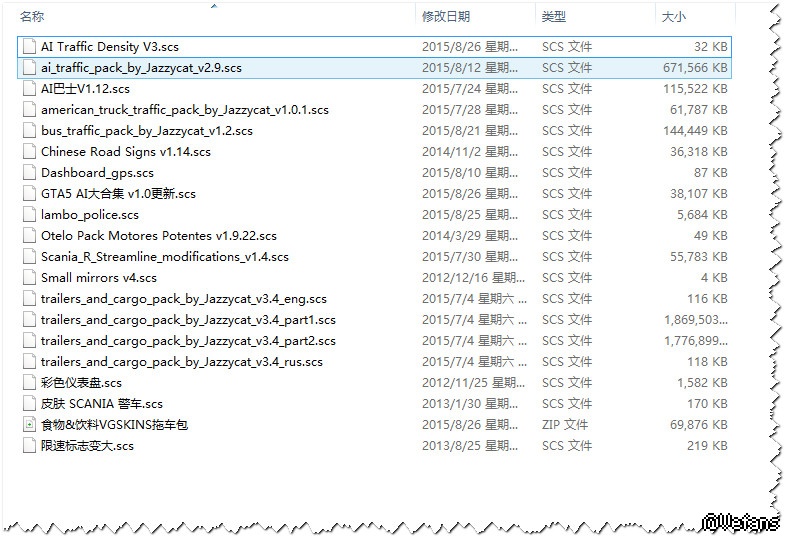
Task: Click the icon of american_truck_traffic_pack_by_Jazzycat_v1.0.1.scs
Action: coord(29,110)
